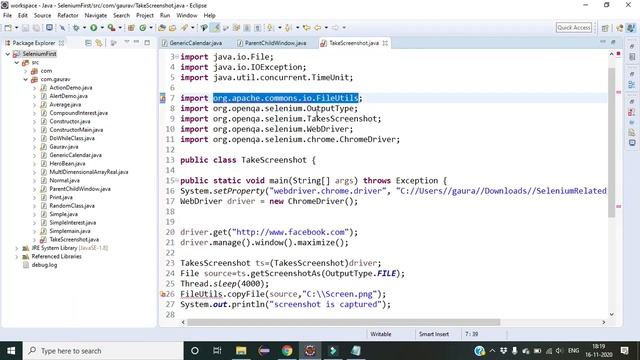Screen dimensions: 640x360
Task: Click the Save toolbar icon
Action: 25,28
